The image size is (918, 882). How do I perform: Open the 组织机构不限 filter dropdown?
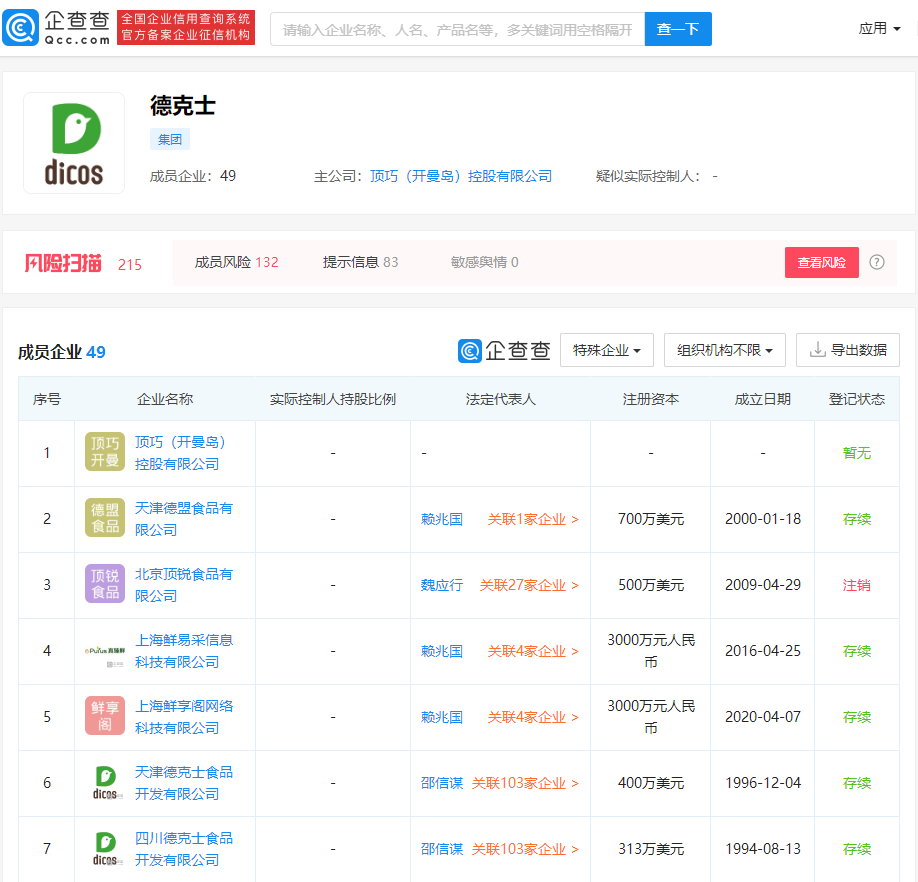(x=725, y=350)
